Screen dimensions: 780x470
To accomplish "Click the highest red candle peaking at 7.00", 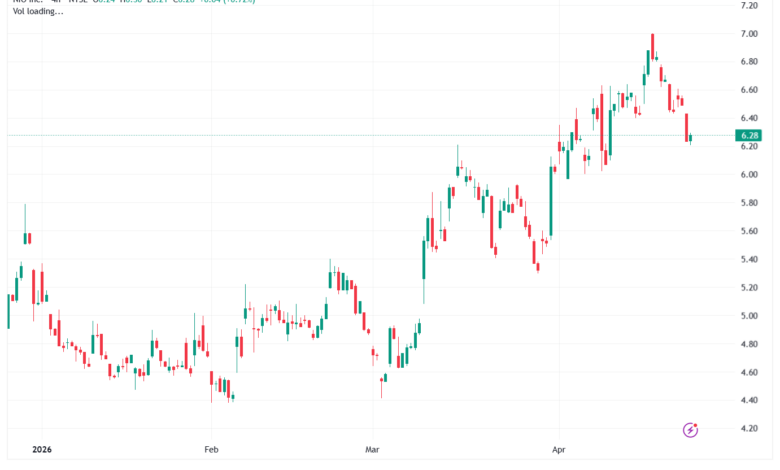I will coord(652,47).
